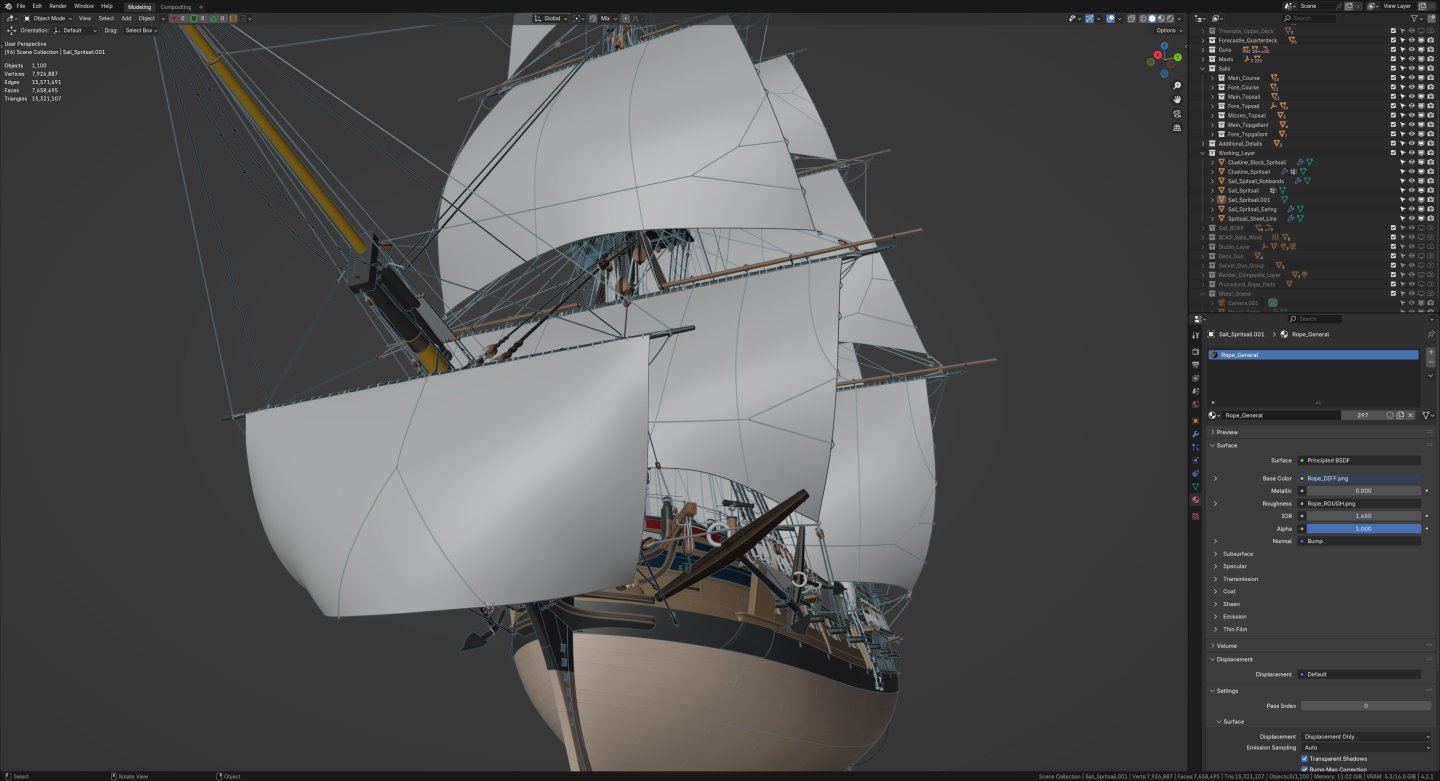Open Render properties tab icon
This screenshot has width=1440, height=781.
[x=1195, y=352]
